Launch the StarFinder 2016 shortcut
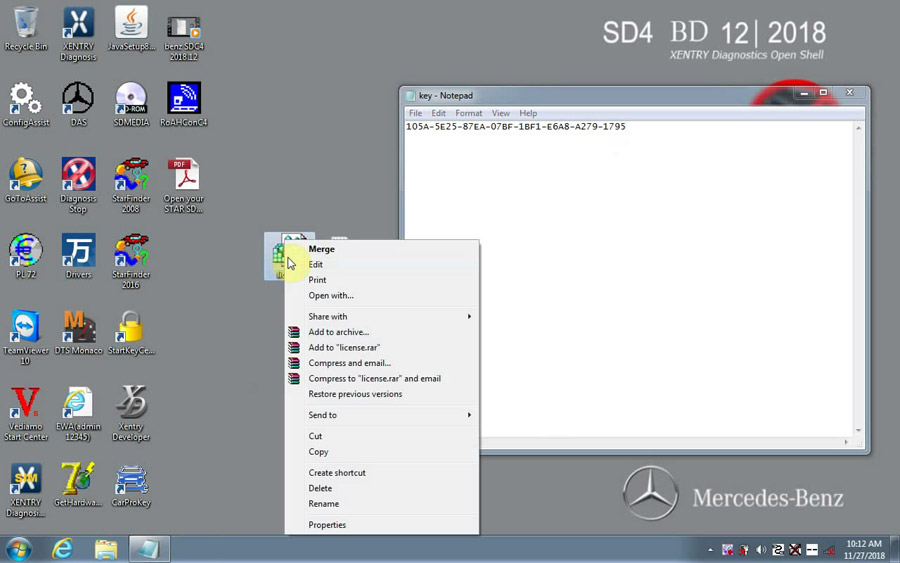 coord(131,261)
